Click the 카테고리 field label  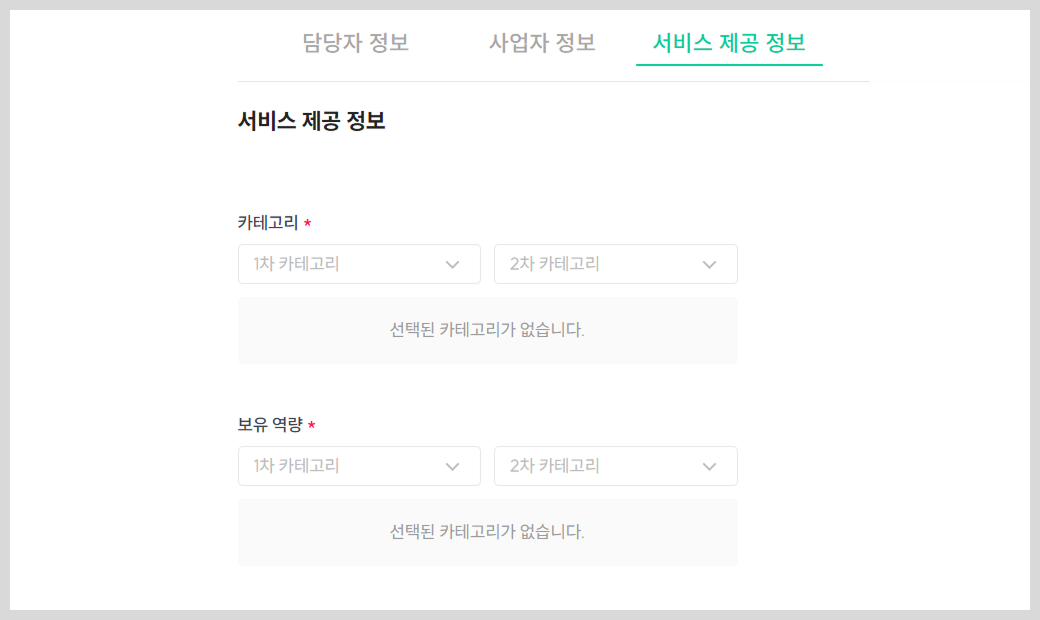268,223
